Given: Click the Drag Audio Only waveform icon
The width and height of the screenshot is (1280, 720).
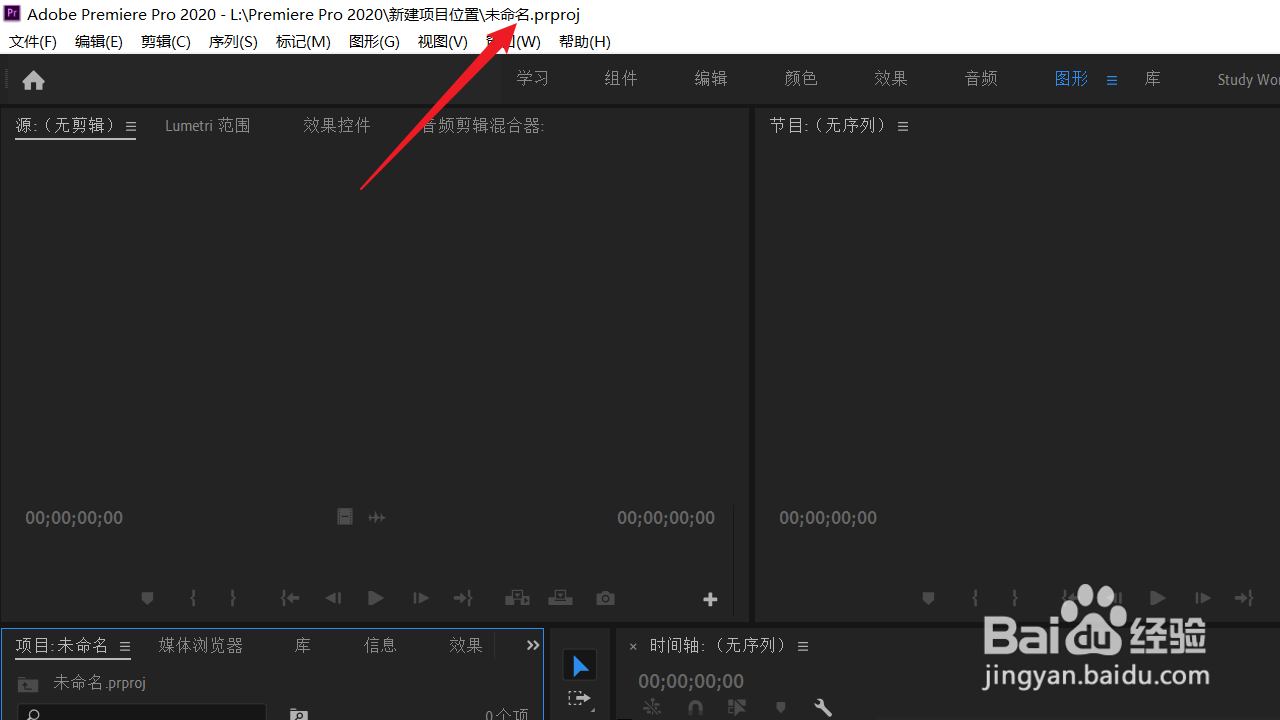Looking at the screenshot, I should [x=377, y=517].
